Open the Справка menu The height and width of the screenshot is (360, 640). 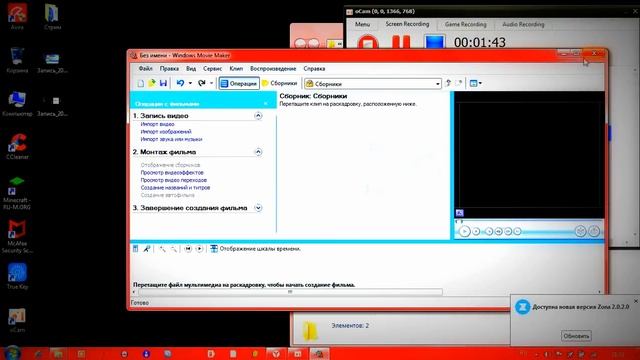(314, 69)
